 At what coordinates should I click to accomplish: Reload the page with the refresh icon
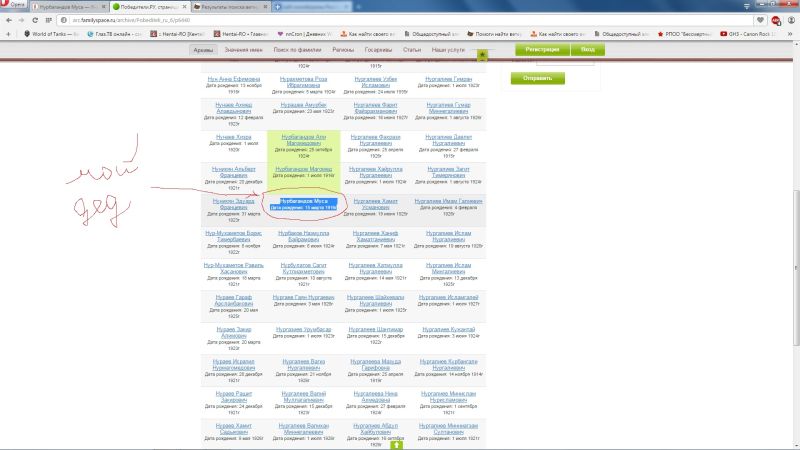tap(35, 20)
